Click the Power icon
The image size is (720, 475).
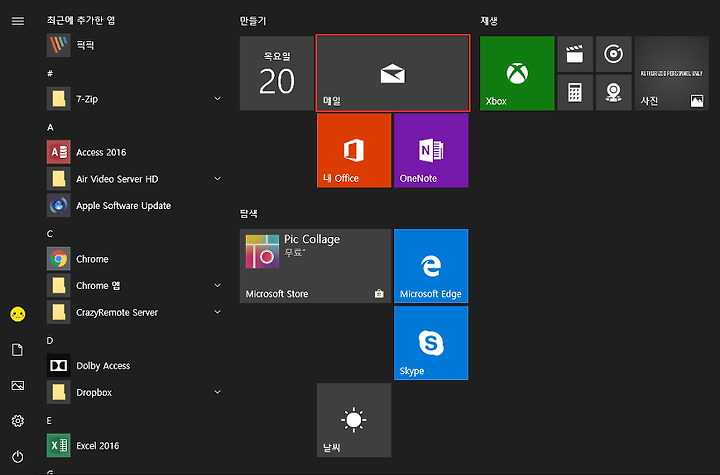17,457
